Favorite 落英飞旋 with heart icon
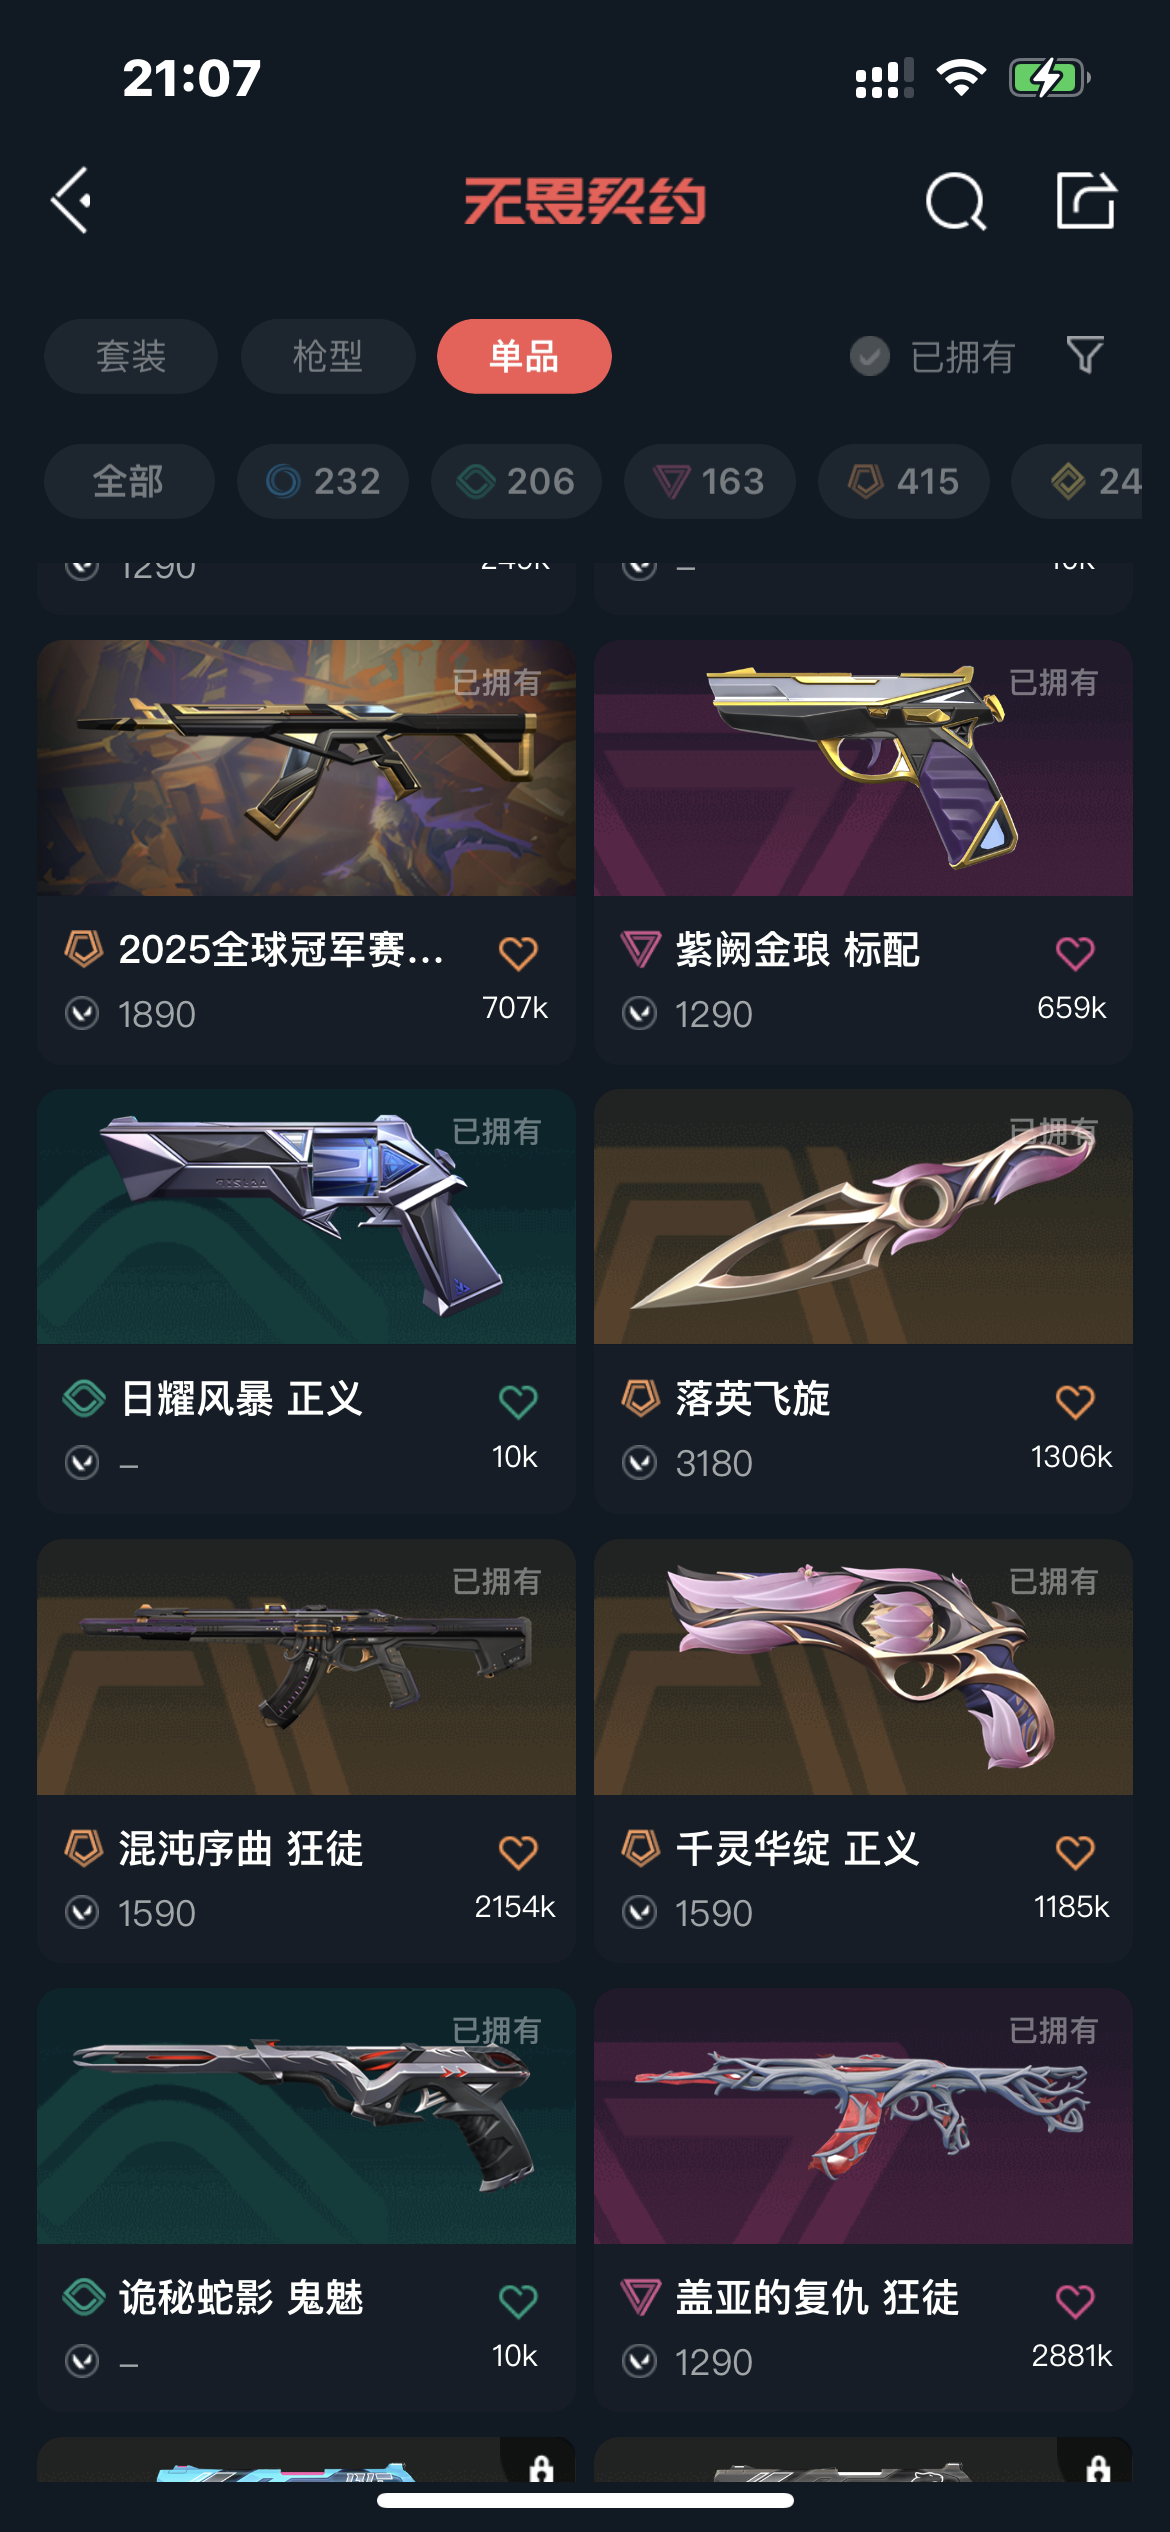The image size is (1170, 2532). coord(1075,1402)
